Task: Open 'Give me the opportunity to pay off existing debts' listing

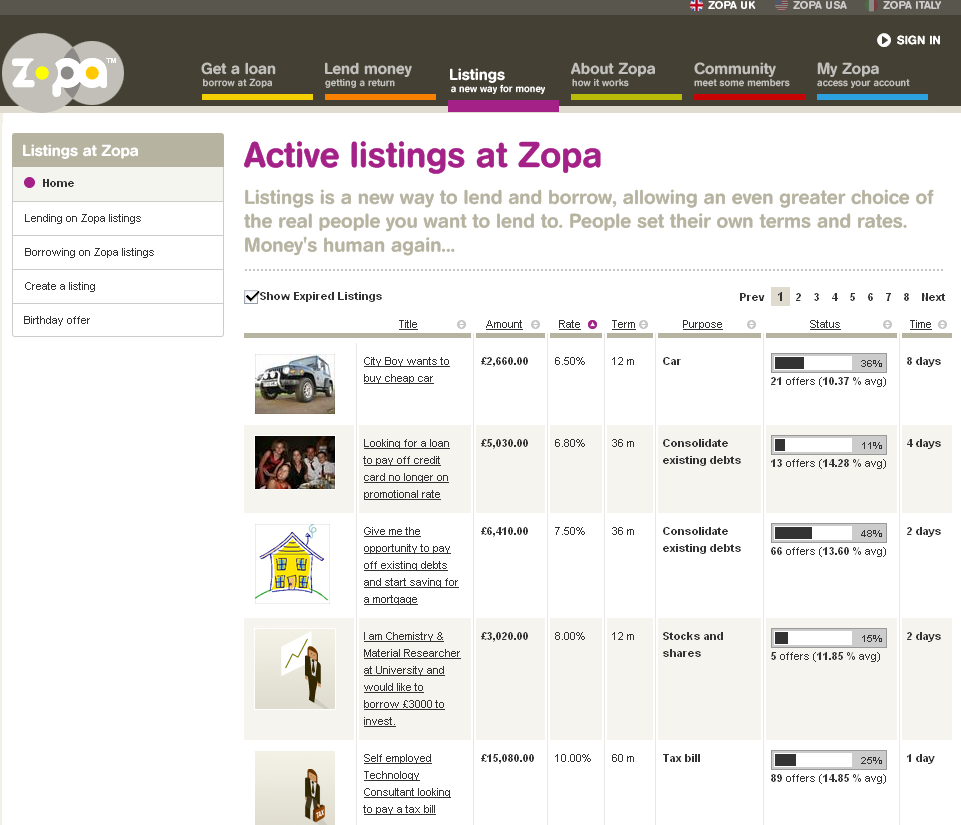Action: (x=411, y=565)
